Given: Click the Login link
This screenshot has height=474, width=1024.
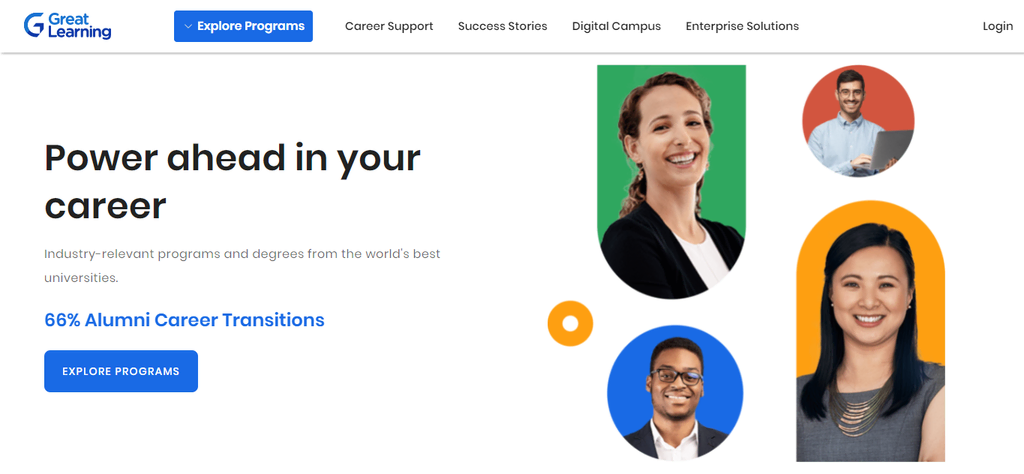Looking at the screenshot, I should coord(997,26).
